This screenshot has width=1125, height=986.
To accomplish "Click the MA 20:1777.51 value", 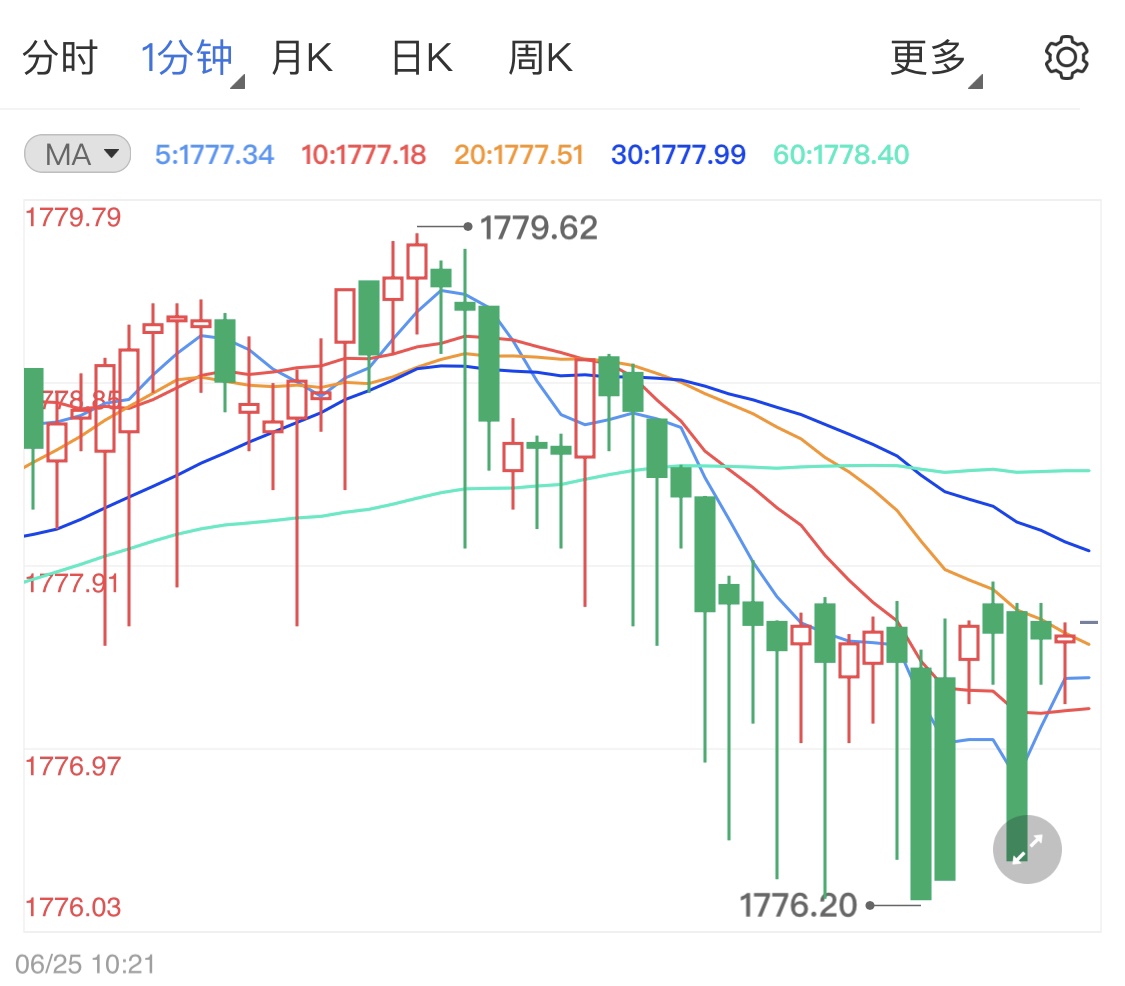I will point(519,154).
